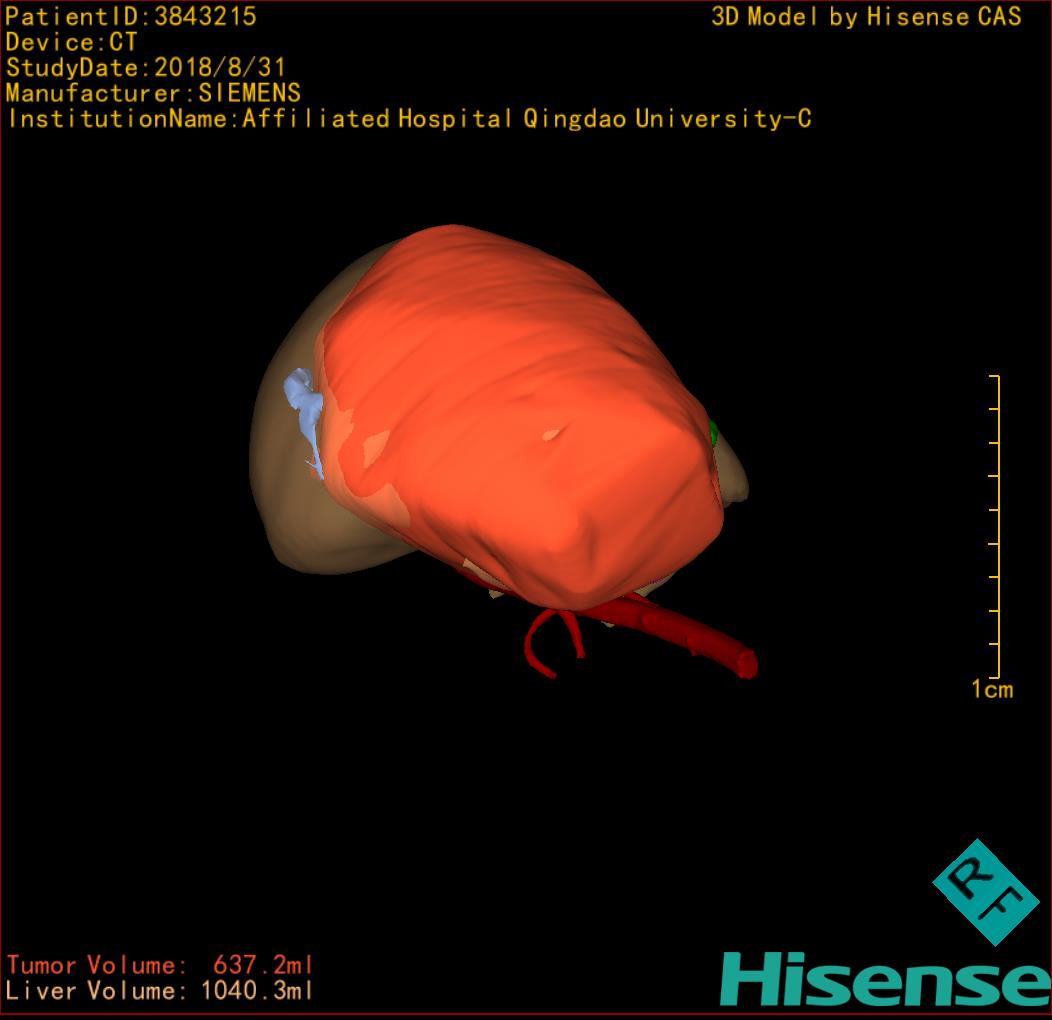Screen dimensions: 1052x1020
Task: Click the 3D Model by Hisense CAS caption
Action: [x=866, y=16]
